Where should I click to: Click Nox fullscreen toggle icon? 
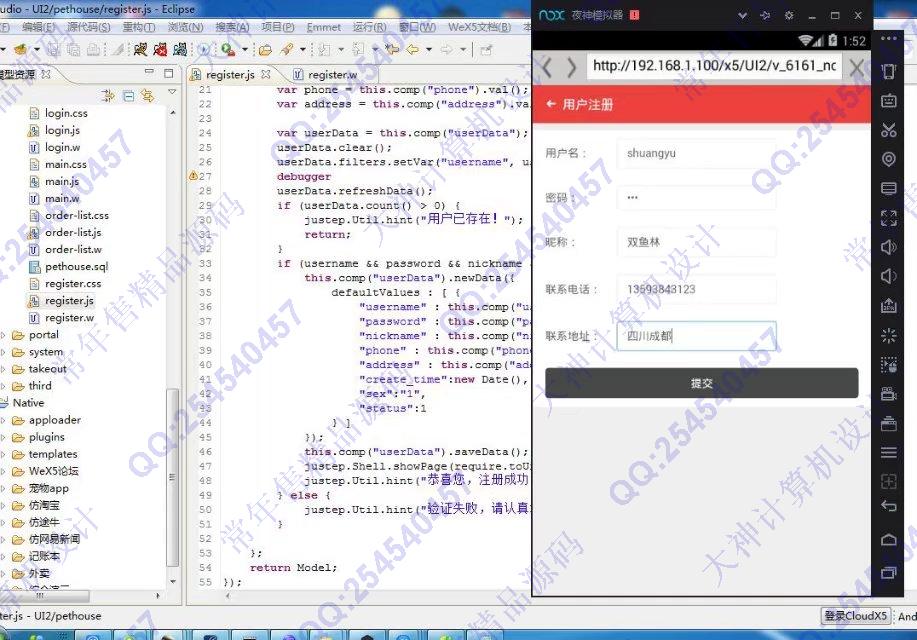click(x=888, y=218)
